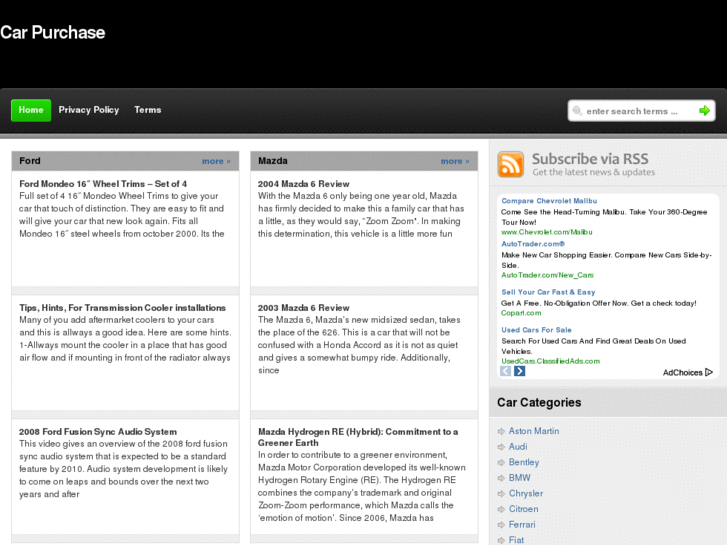
Task: Click Subscribe via RSS heading
Action: click(590, 159)
